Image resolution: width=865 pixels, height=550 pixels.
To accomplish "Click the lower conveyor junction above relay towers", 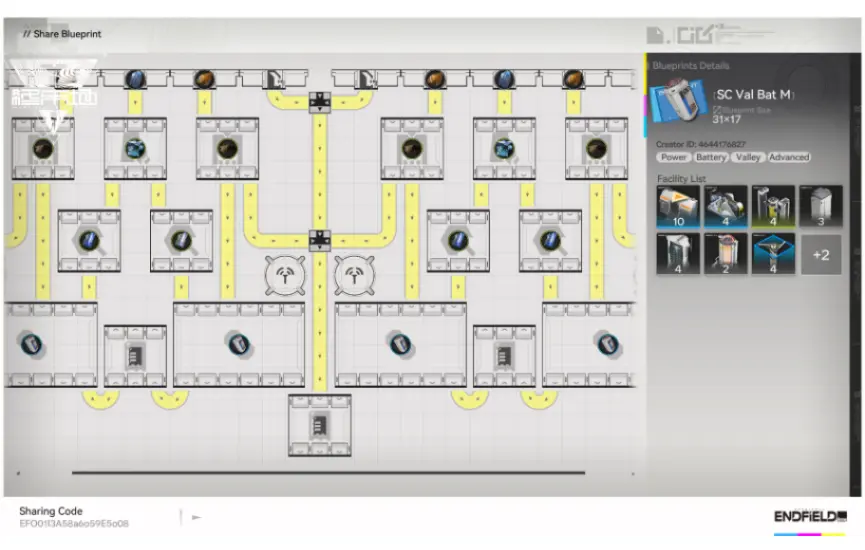I will (319, 239).
